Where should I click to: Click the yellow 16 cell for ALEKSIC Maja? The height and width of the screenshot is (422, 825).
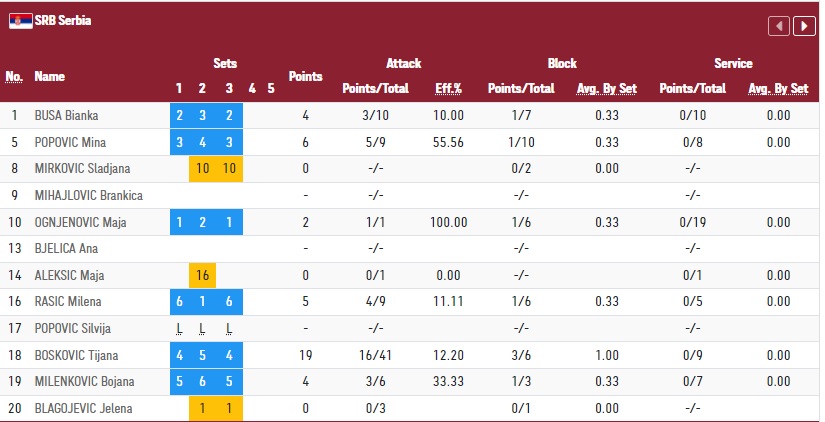coord(202,275)
